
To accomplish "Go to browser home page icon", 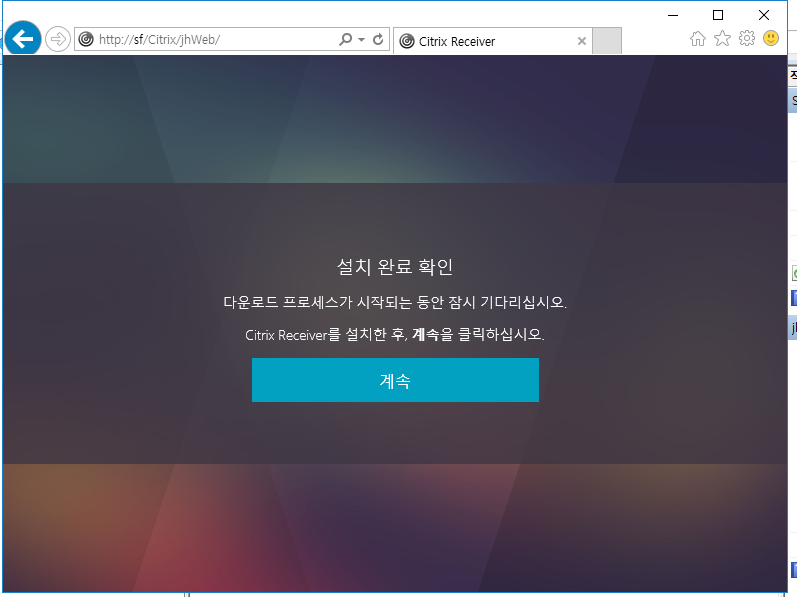I will point(698,39).
